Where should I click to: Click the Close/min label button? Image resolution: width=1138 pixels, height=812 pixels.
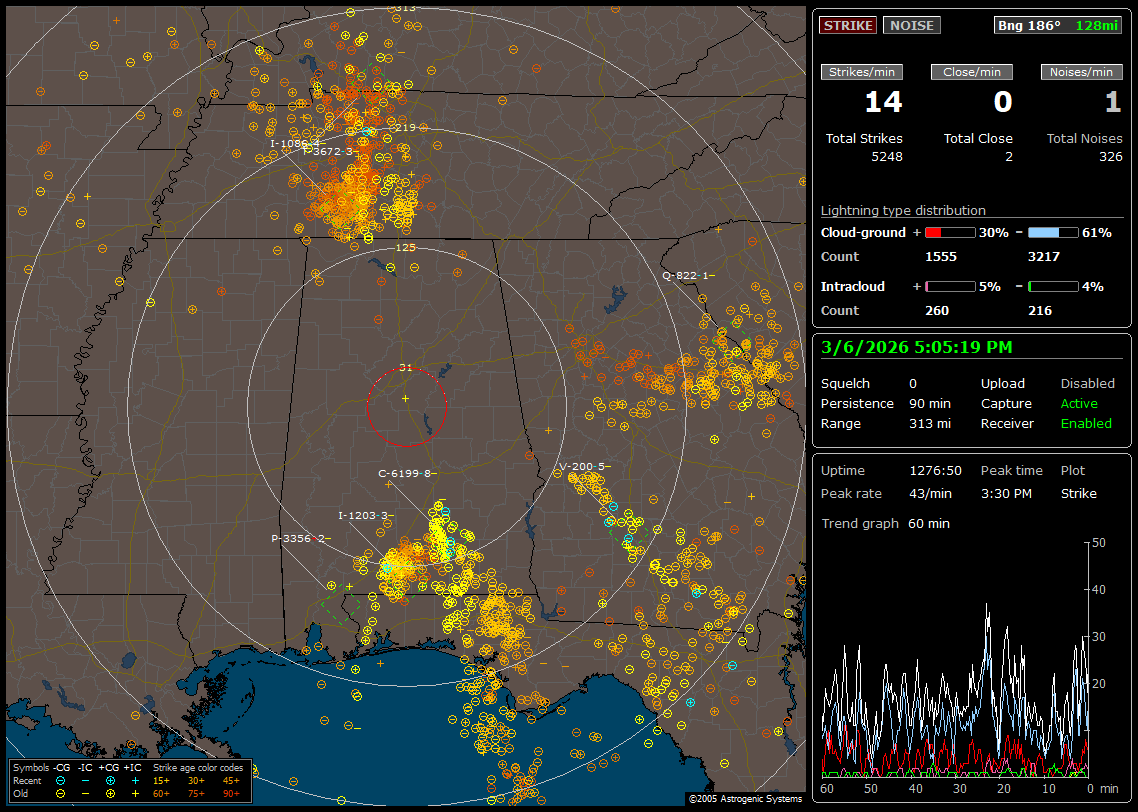coord(972,72)
